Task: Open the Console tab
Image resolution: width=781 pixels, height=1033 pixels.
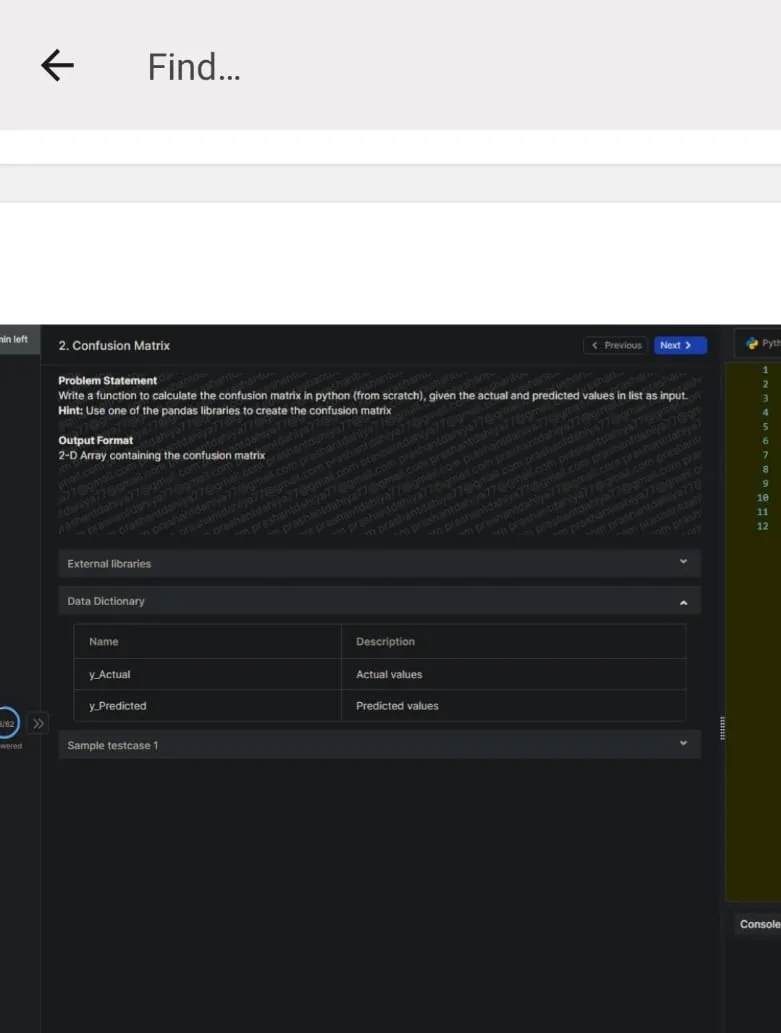Action: pyautogui.click(x=759, y=924)
